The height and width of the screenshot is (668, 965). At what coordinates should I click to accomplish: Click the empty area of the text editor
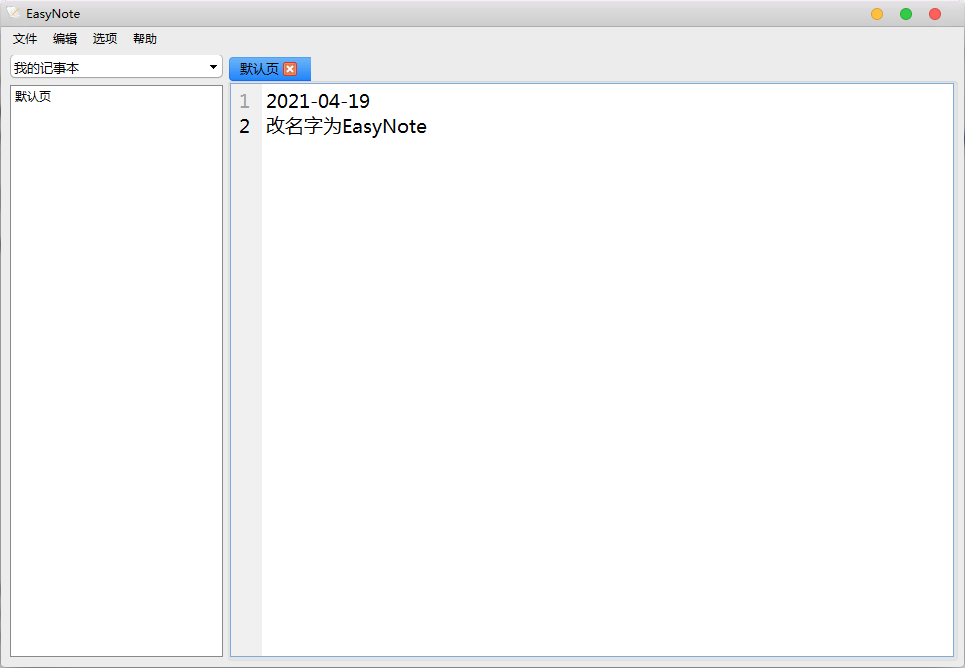point(600,400)
